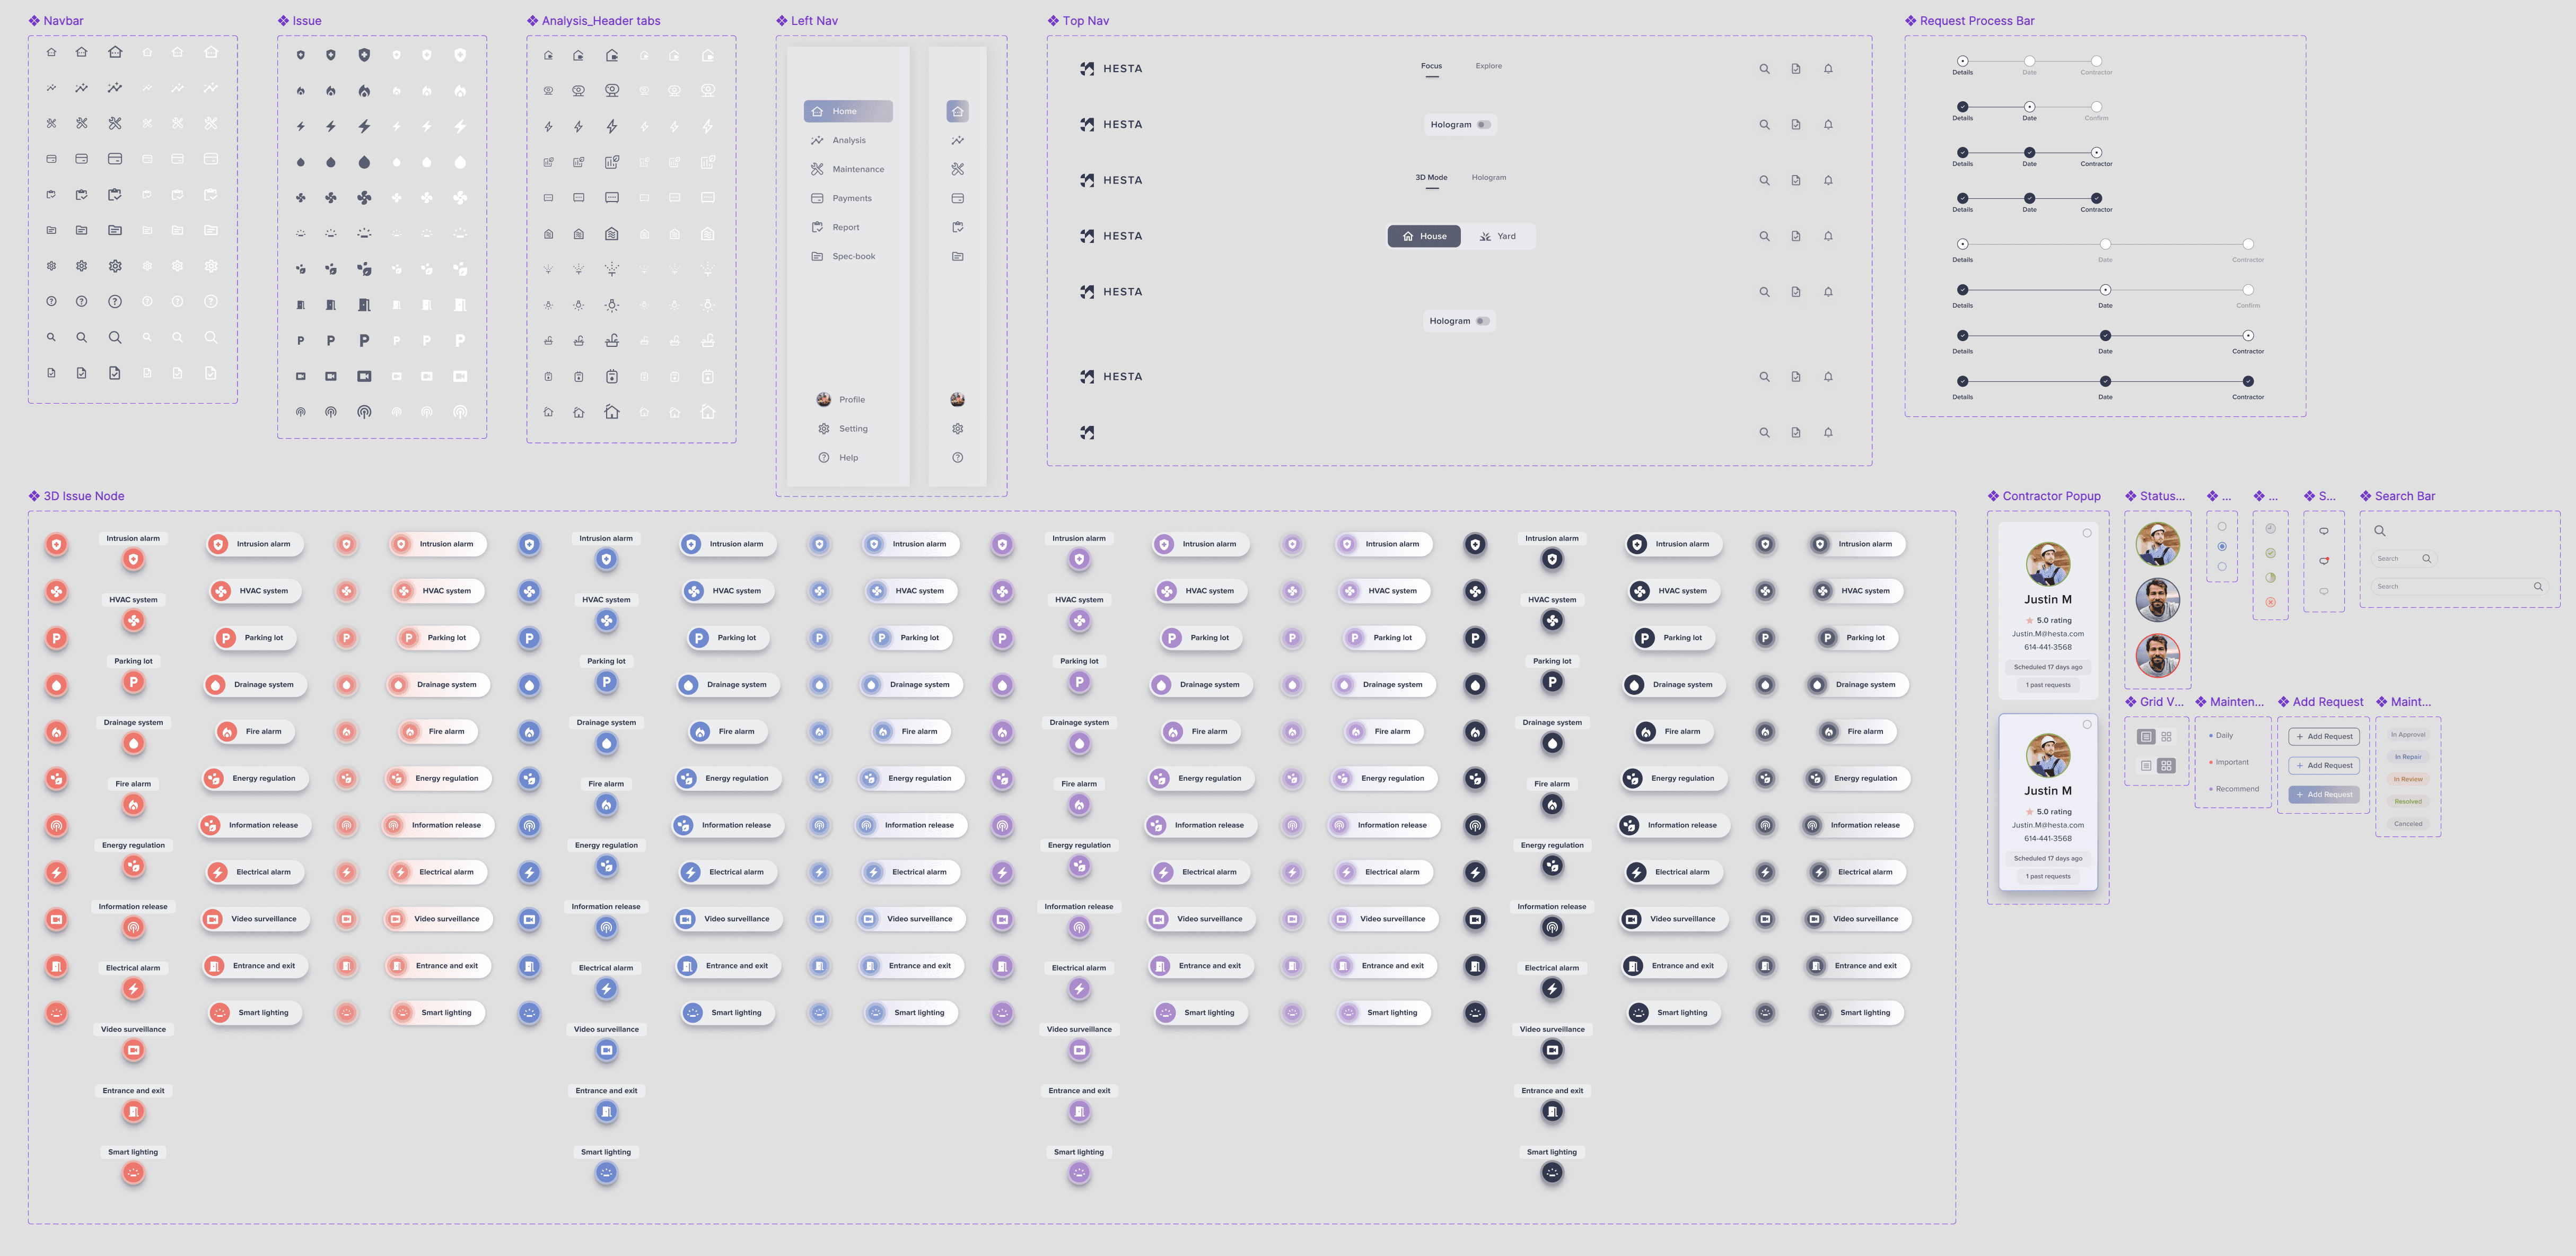Select the filled blue radio button
2576x1256 pixels.
pyautogui.click(x=2222, y=547)
